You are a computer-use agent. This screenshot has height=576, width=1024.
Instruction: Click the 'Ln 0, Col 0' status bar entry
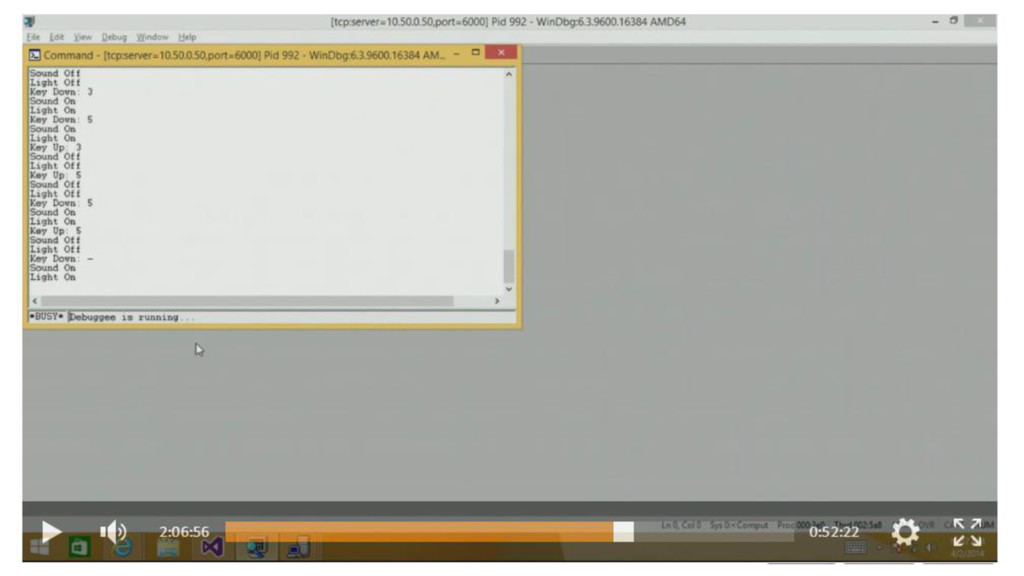(x=680, y=525)
